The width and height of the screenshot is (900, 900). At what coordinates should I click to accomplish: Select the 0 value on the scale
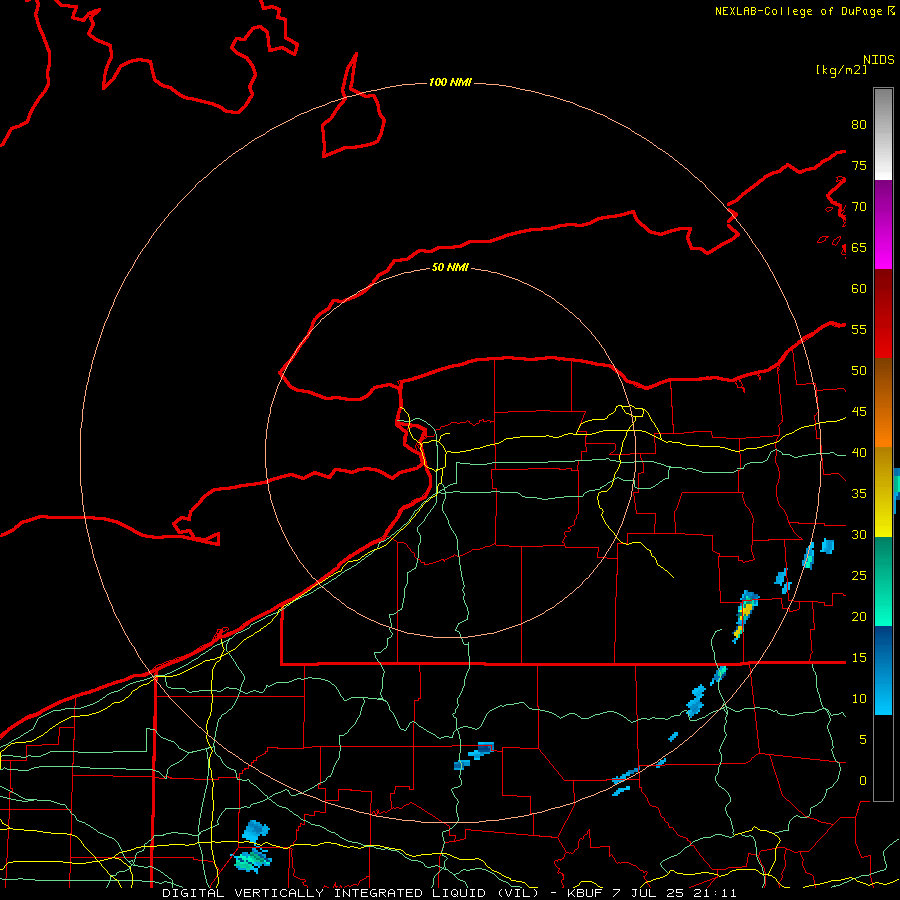click(863, 781)
